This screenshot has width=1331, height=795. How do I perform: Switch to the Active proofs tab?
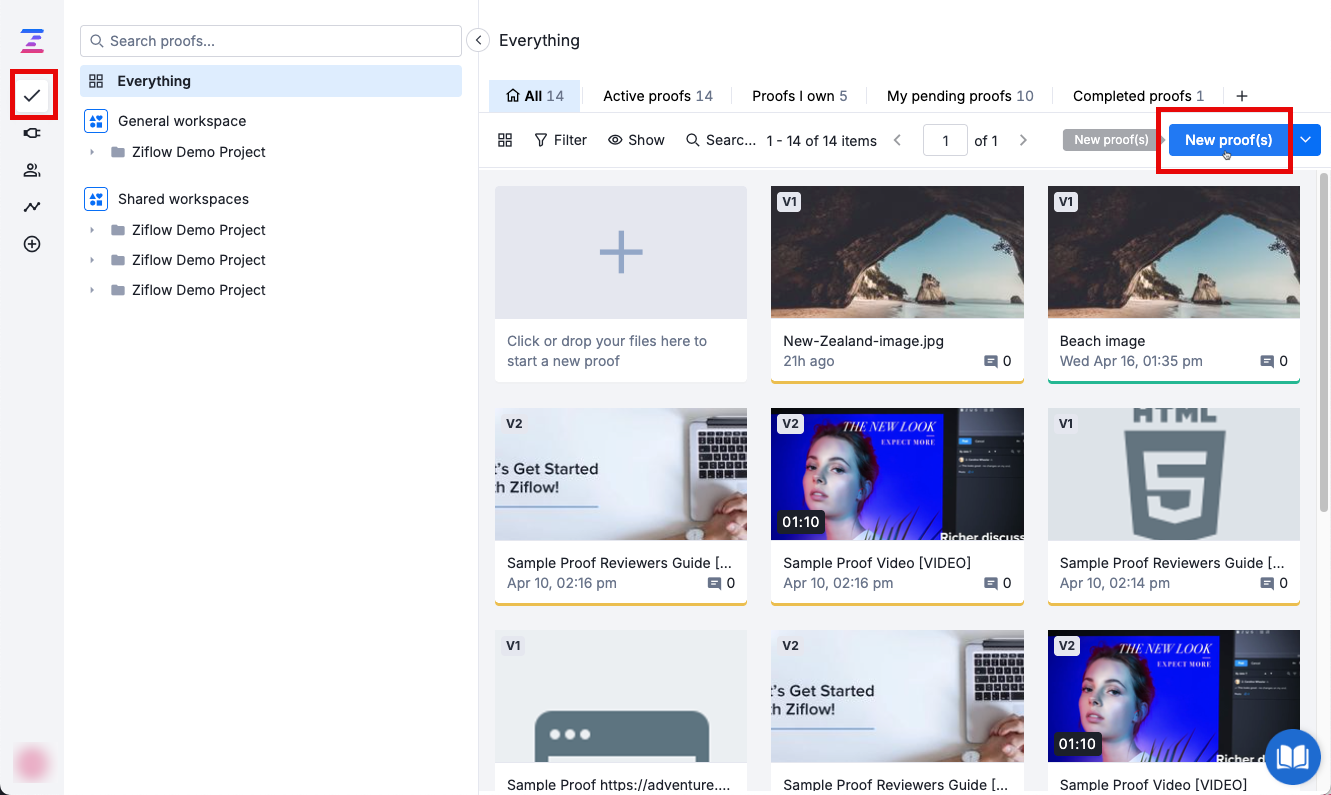[x=657, y=96]
